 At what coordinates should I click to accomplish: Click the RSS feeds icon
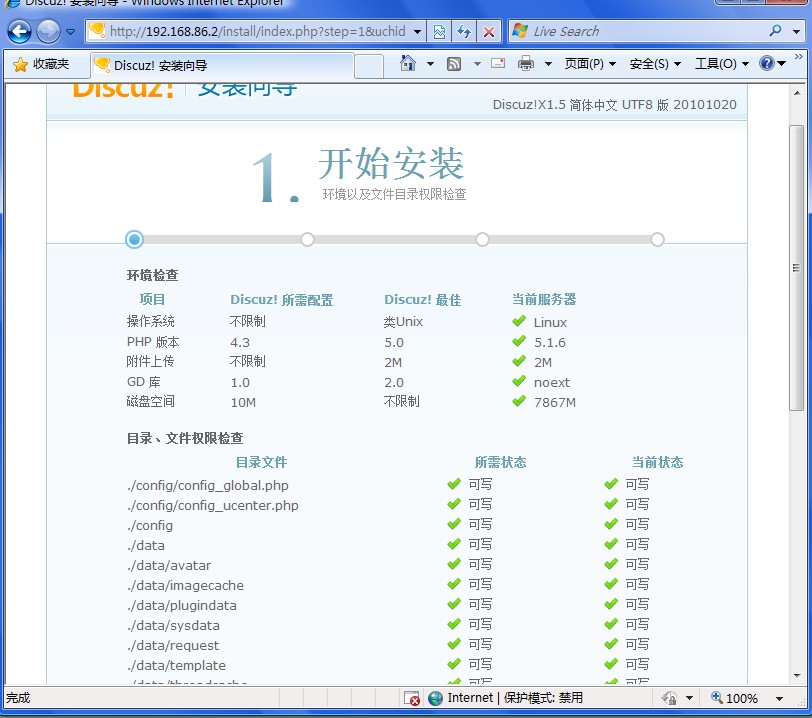(454, 64)
